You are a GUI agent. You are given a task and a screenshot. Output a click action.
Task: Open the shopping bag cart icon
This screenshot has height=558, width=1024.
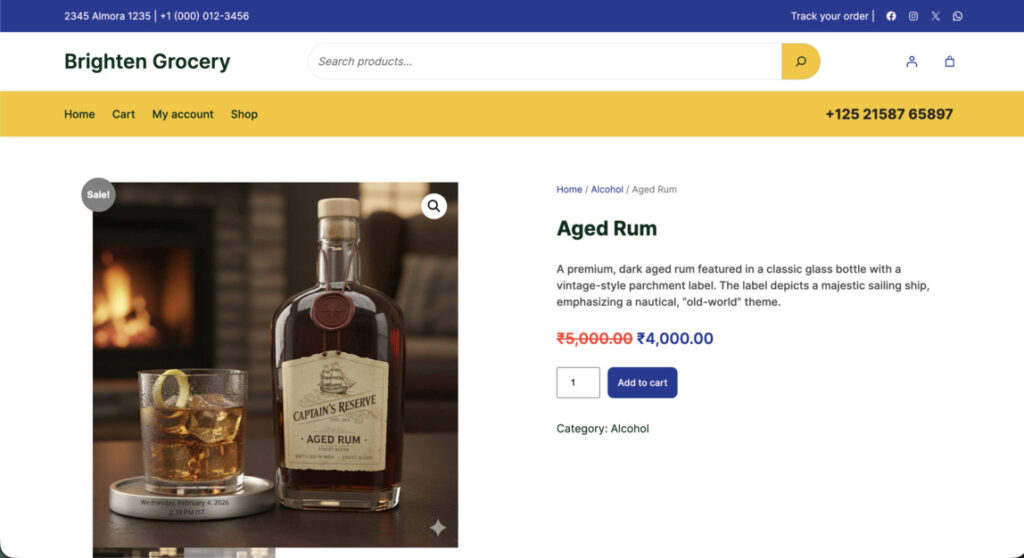(x=949, y=61)
